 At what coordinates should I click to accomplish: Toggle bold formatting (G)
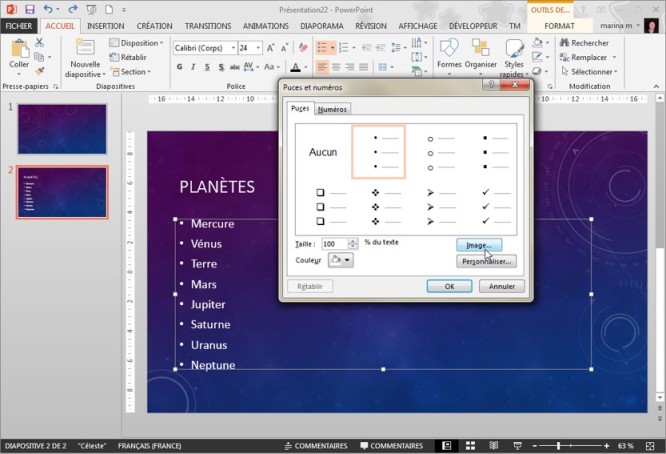coord(179,67)
